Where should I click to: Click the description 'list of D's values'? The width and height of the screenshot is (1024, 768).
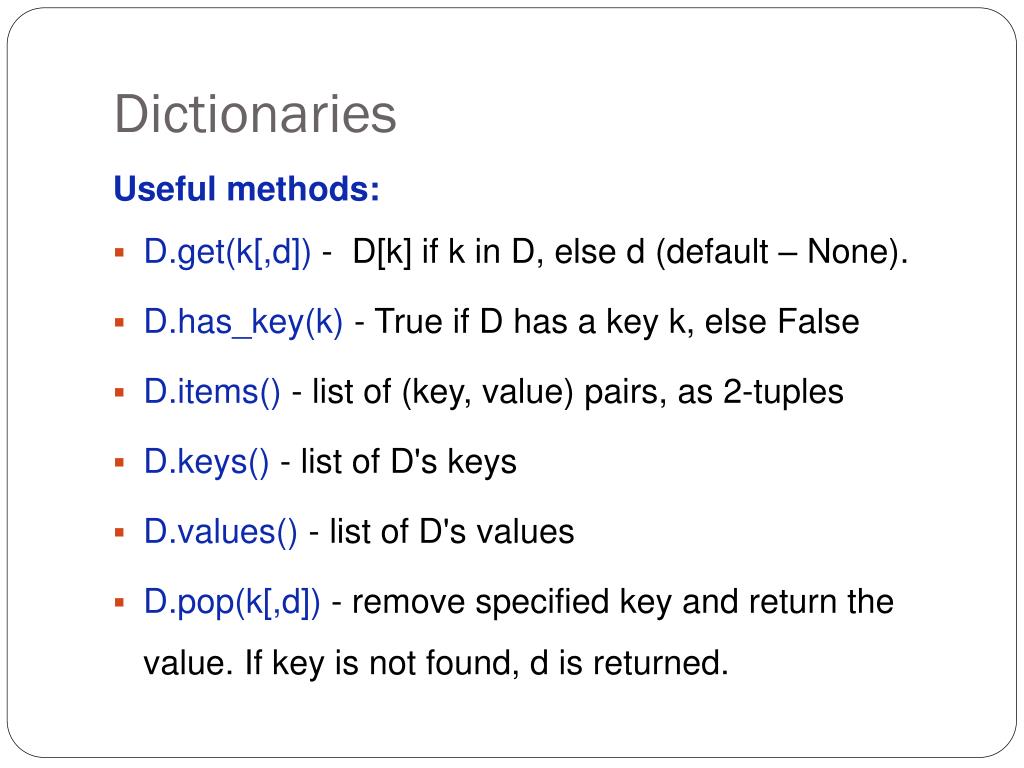(x=452, y=532)
